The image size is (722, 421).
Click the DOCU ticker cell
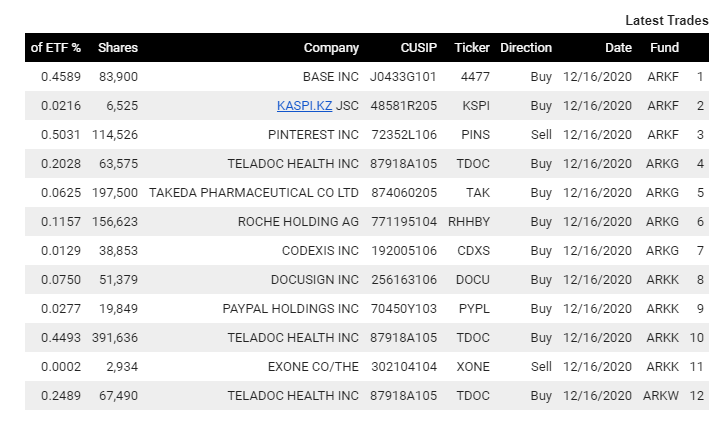pyautogui.click(x=473, y=280)
